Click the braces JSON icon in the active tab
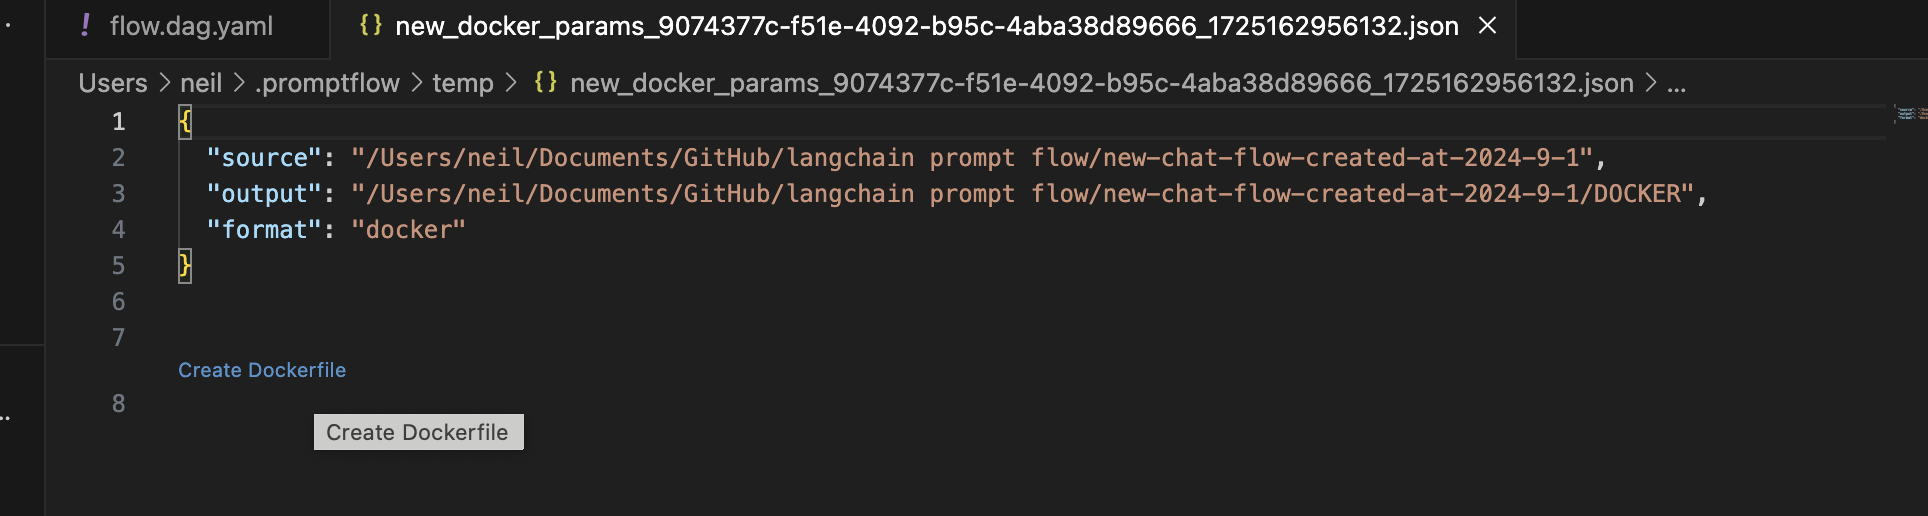1928x516 pixels. pos(371,25)
